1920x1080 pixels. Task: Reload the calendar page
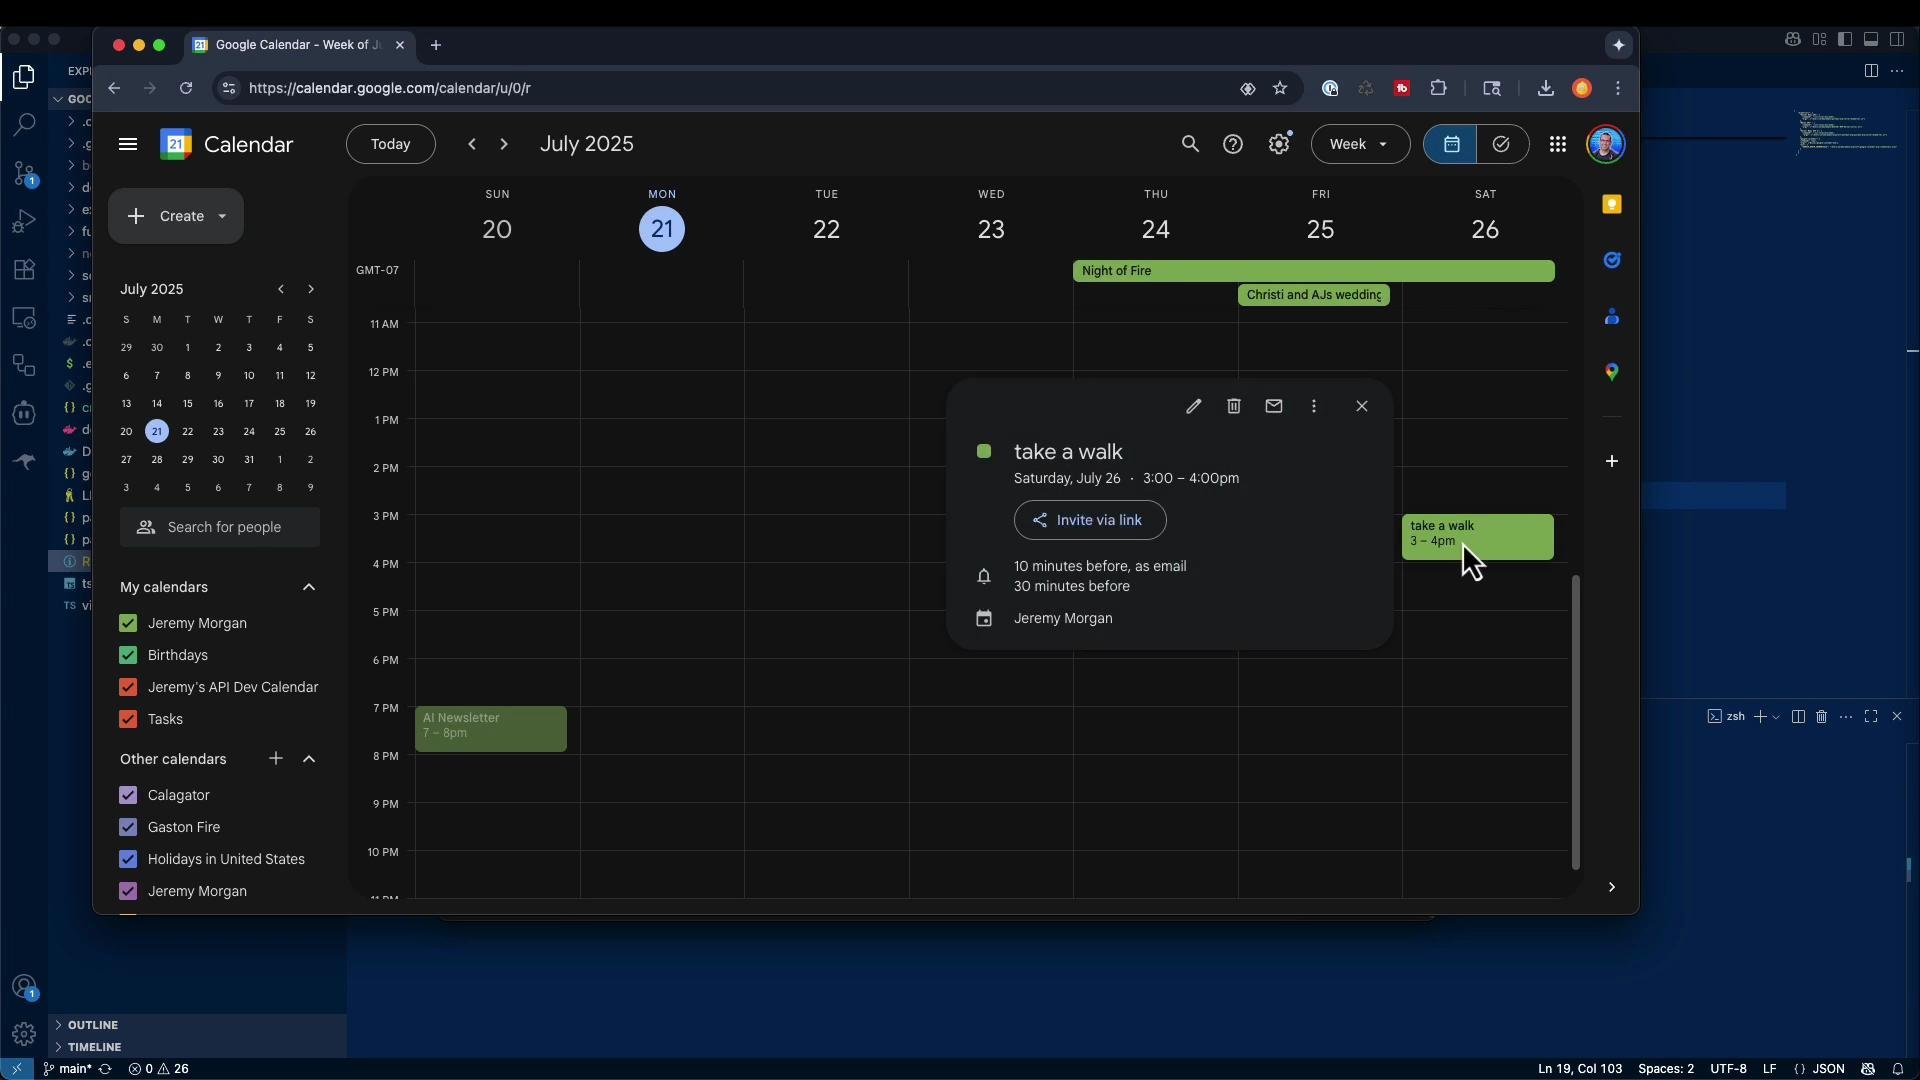(x=186, y=88)
